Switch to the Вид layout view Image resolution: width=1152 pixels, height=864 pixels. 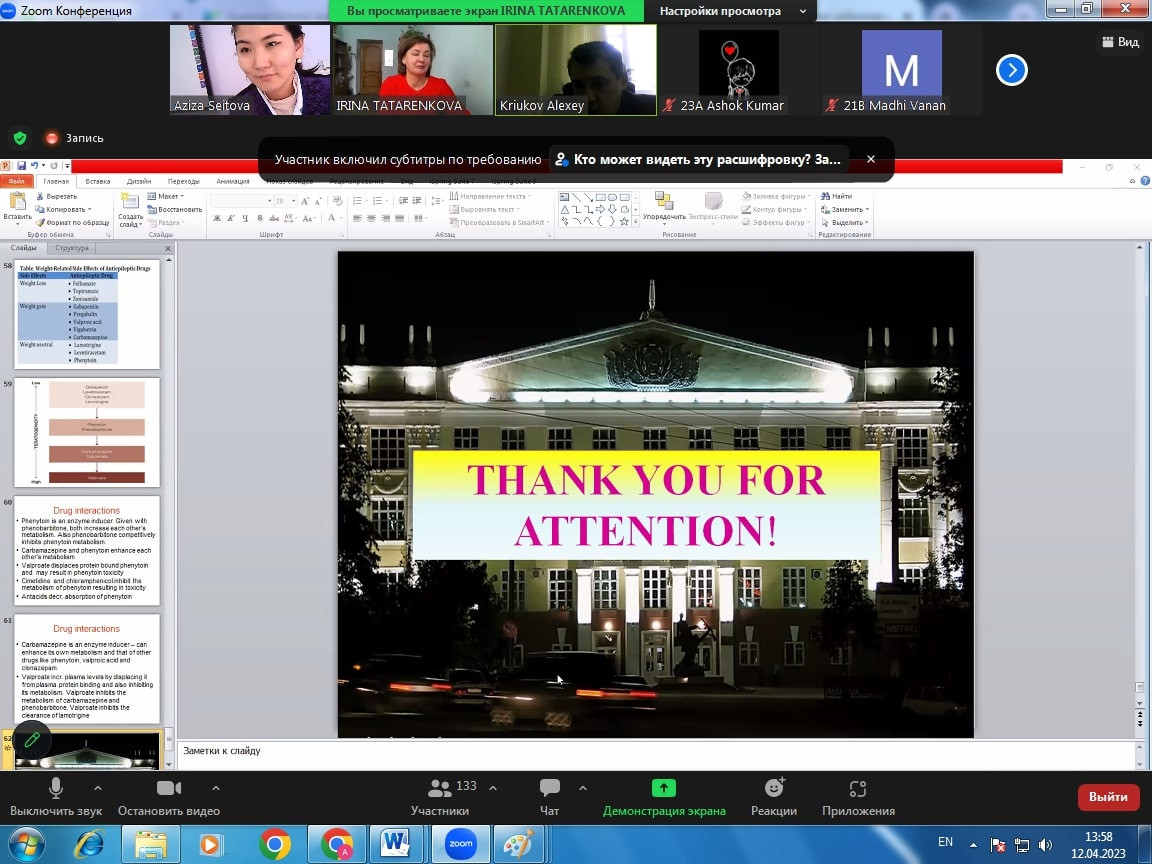1120,42
